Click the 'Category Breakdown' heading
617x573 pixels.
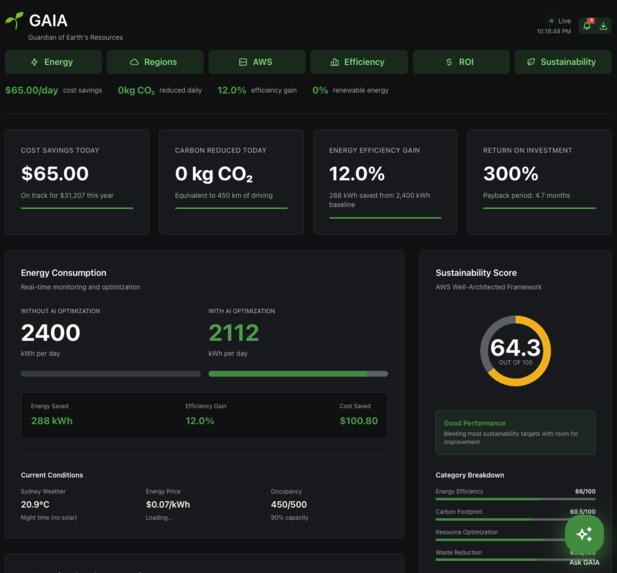click(x=469, y=475)
